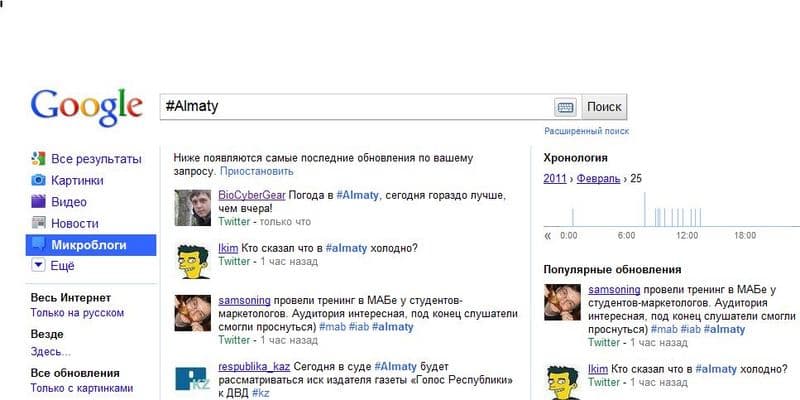This screenshot has height=400, width=800.
Task: Pause live updates via Приостановить link
Action: 257,171
